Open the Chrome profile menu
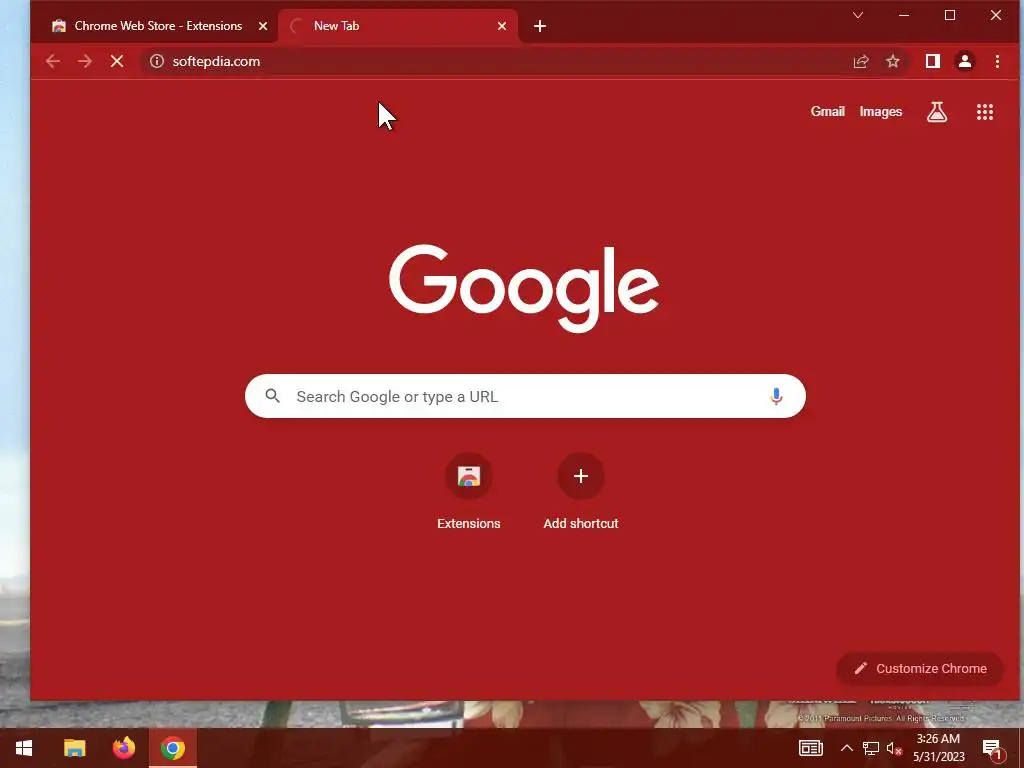 point(965,61)
